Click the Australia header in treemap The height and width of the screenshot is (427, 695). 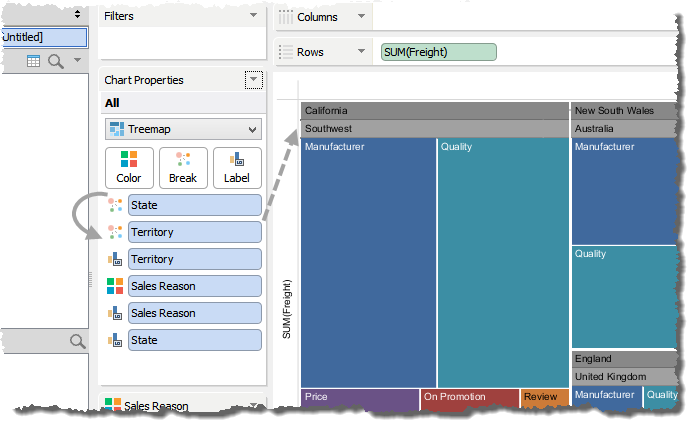pyautogui.click(x=625, y=129)
